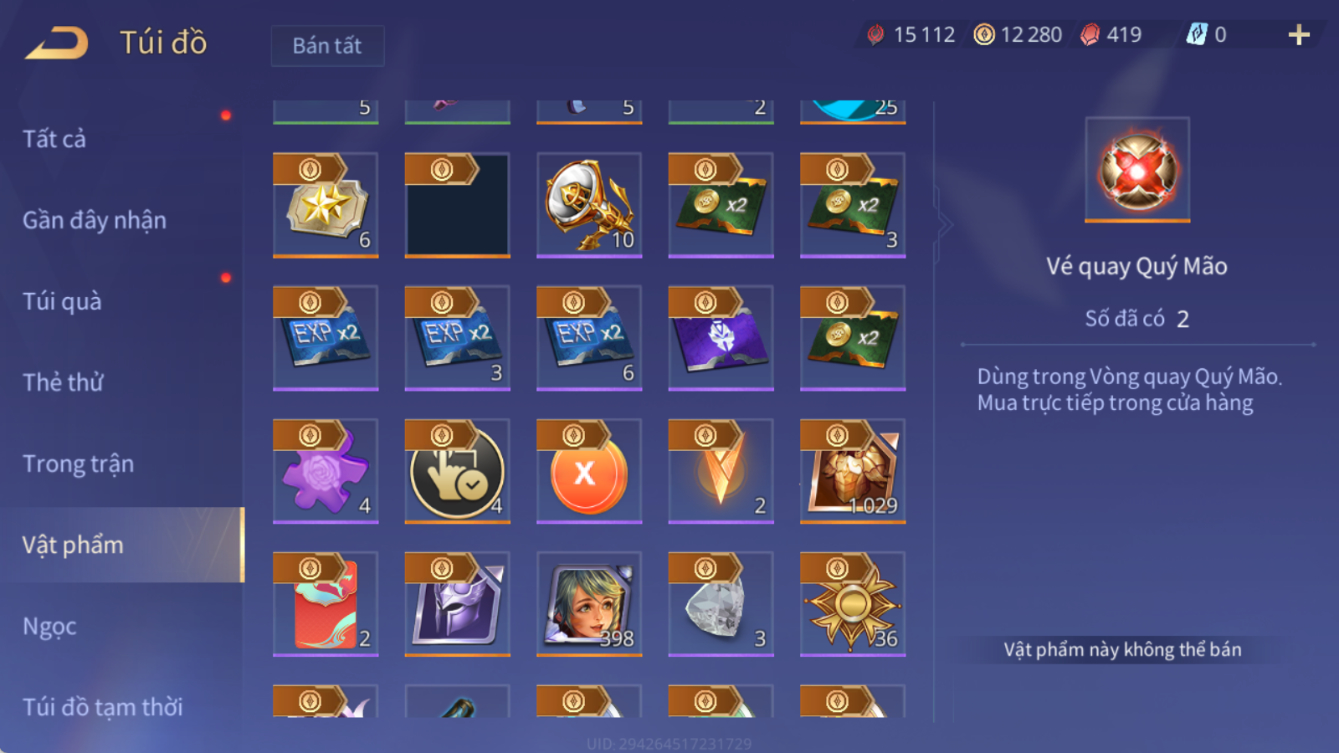Select the purple rose puzzle piece
Screen dimensions: 1339x753
click(x=325, y=471)
